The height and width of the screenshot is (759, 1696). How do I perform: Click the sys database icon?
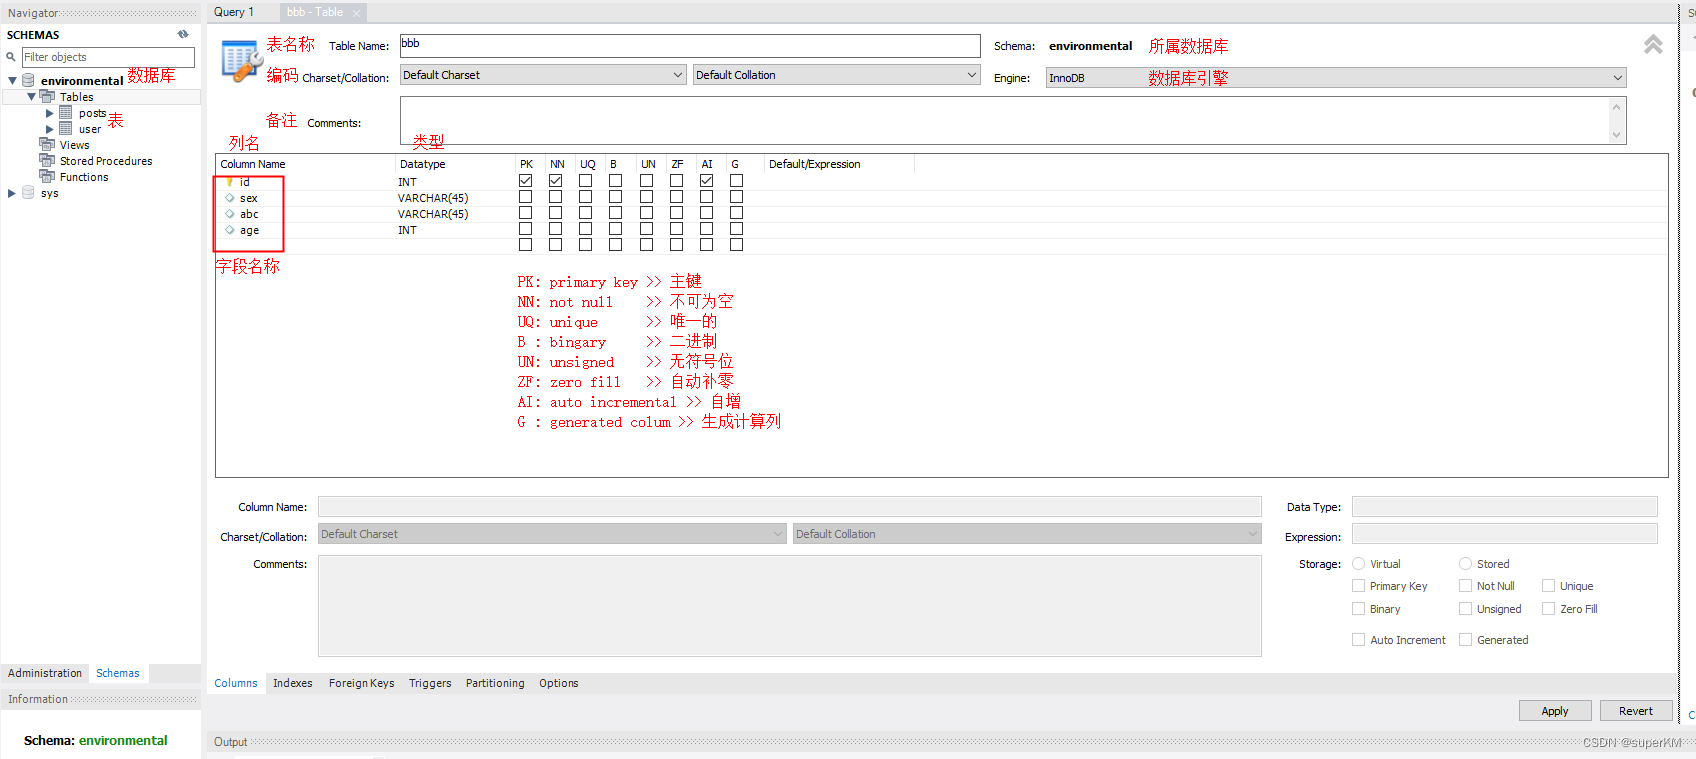[28, 192]
